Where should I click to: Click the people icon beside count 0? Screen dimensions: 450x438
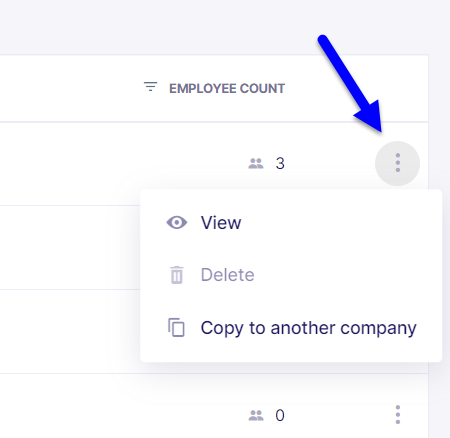(256, 415)
